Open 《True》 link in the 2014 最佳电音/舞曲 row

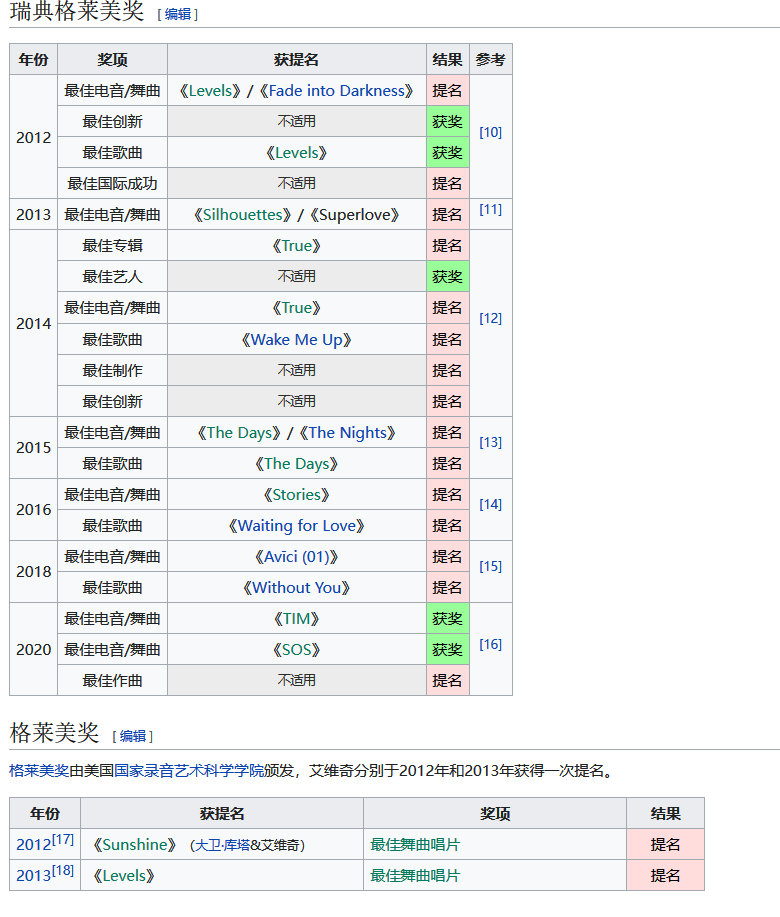(x=296, y=308)
